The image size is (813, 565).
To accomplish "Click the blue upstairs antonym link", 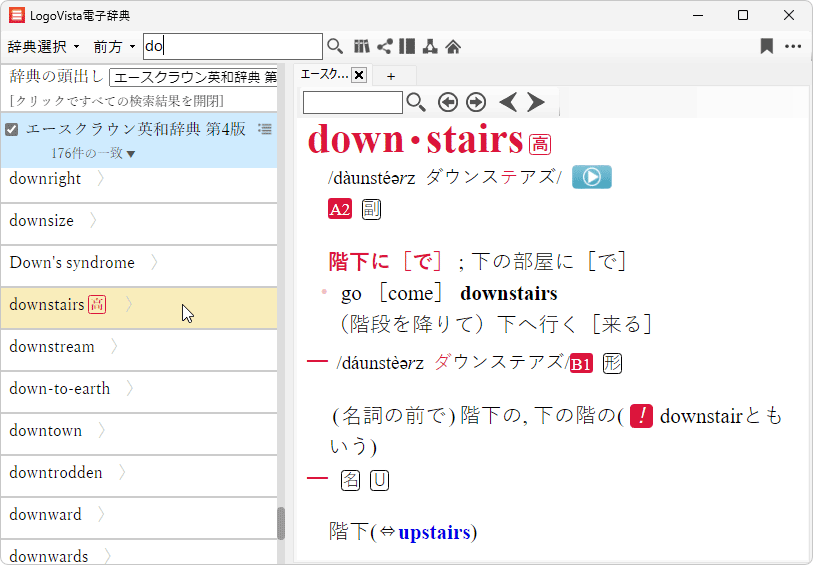I will pos(433,532).
